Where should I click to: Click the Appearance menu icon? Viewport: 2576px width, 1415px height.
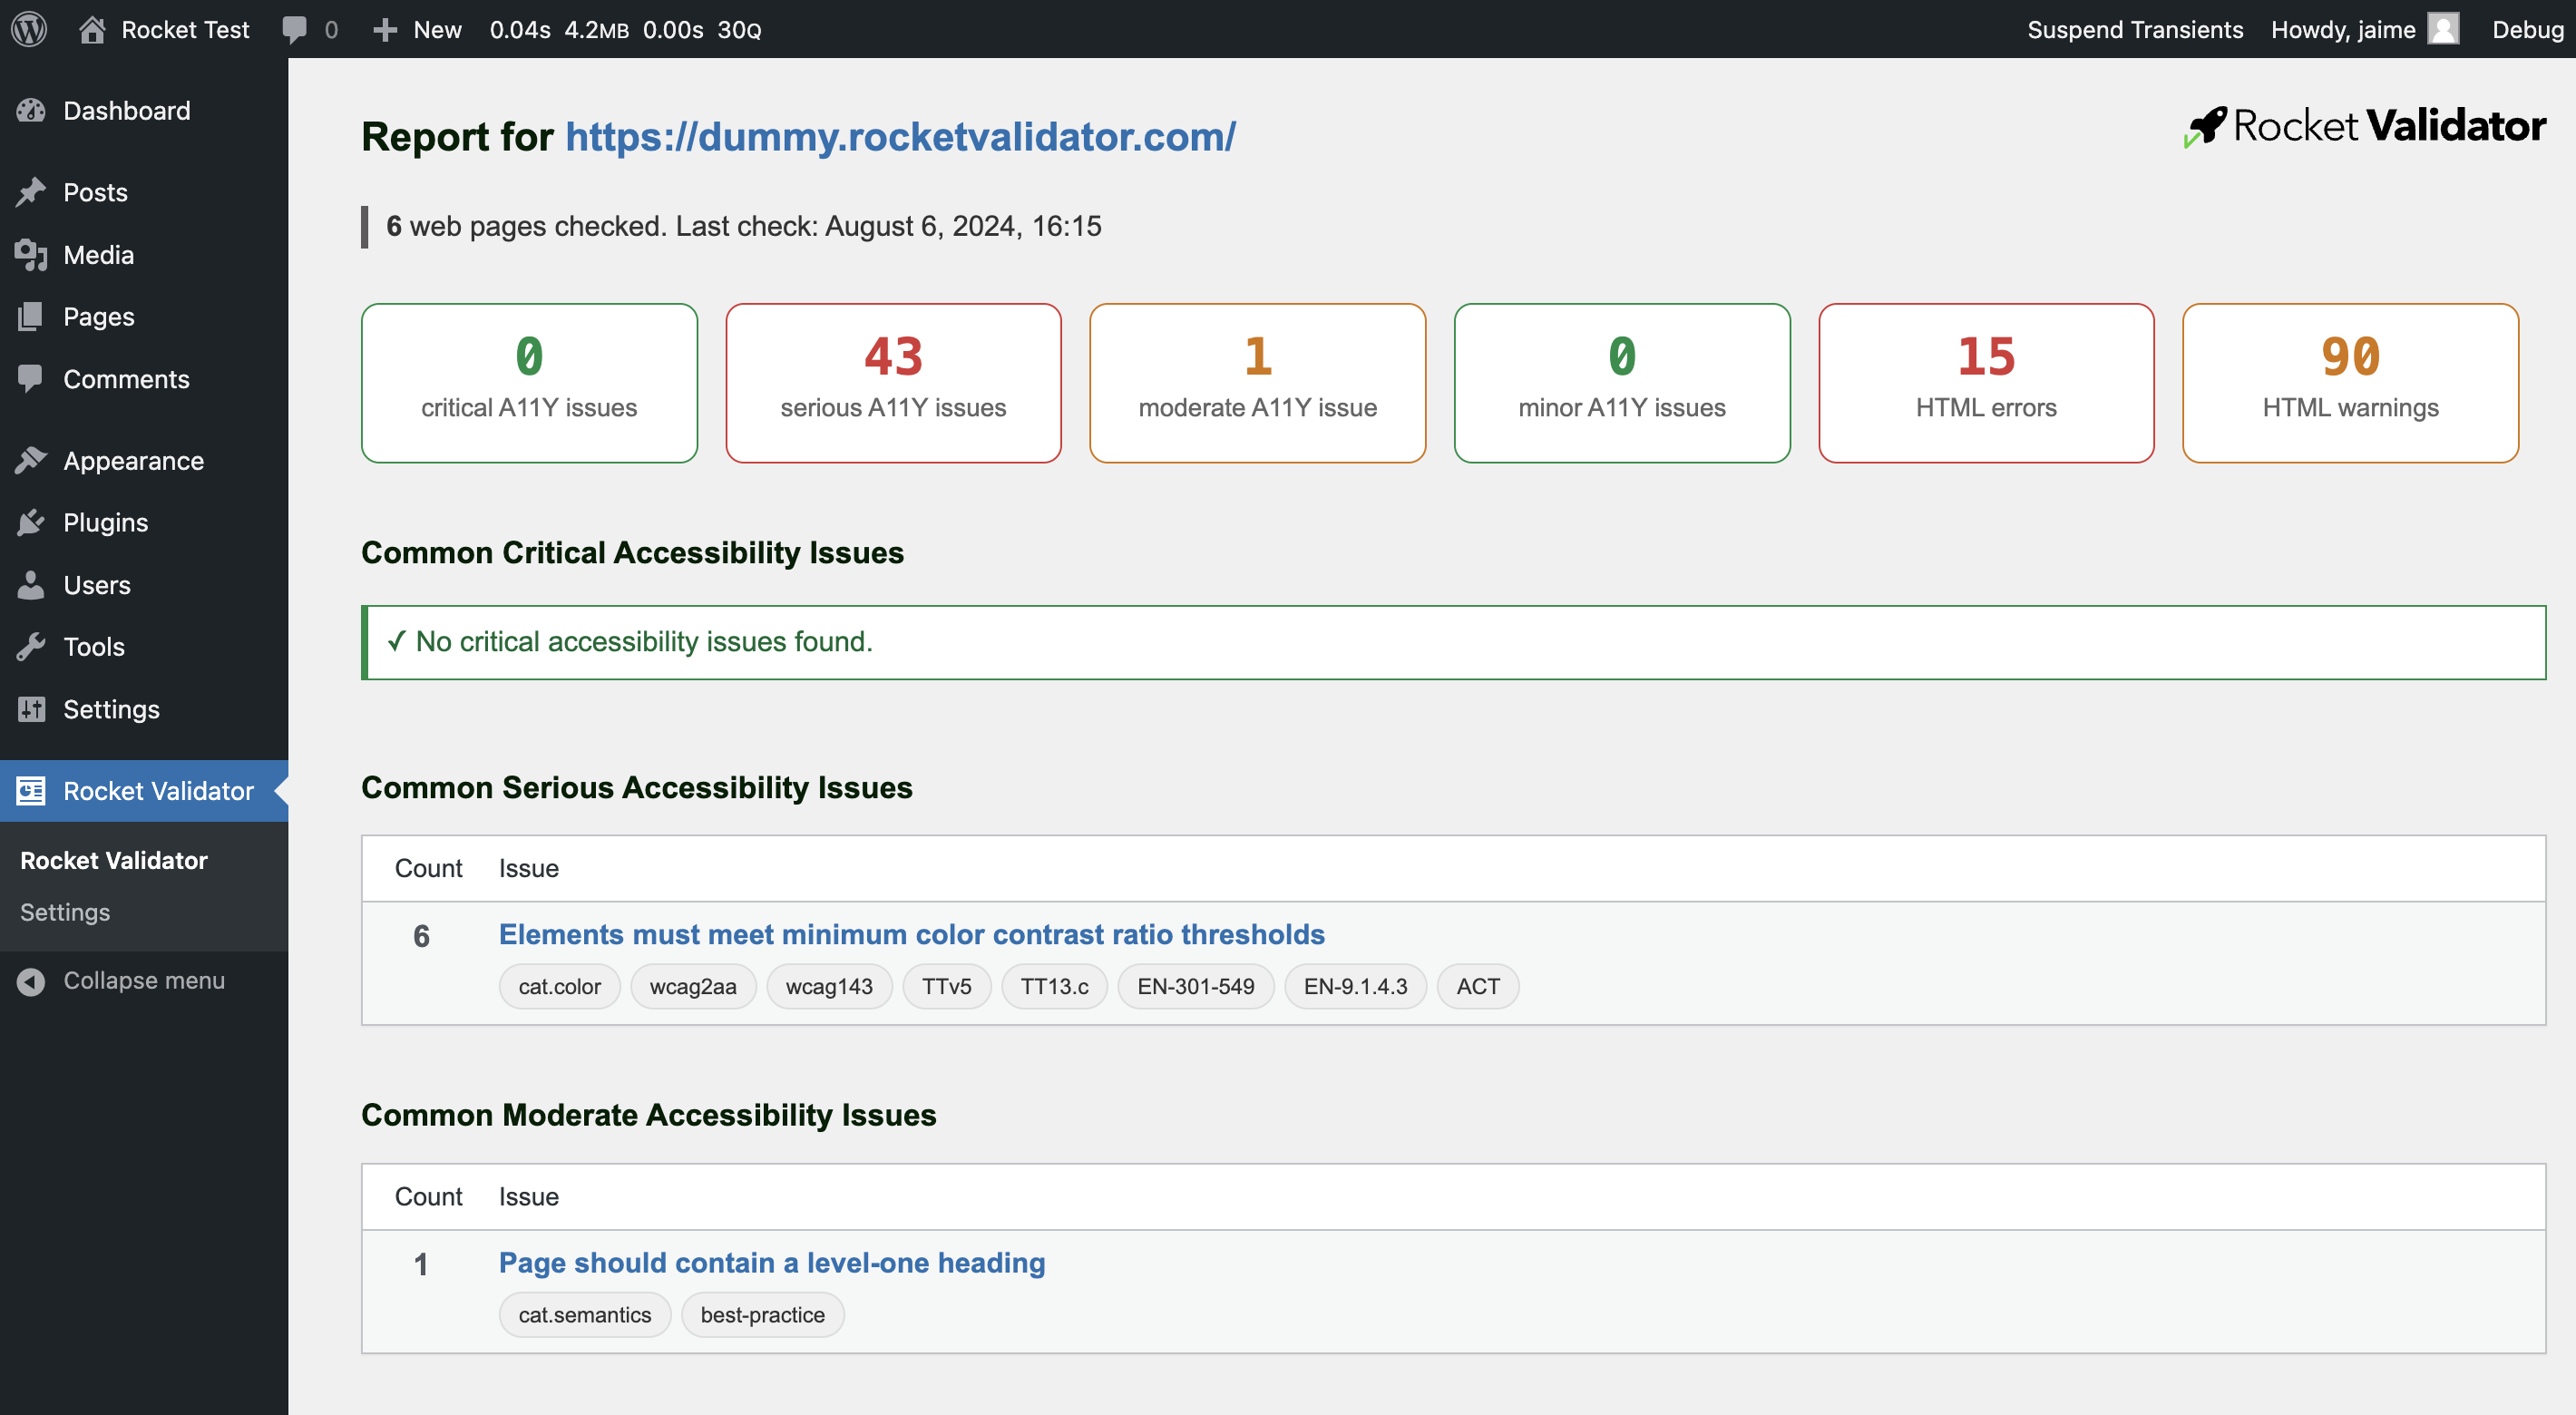coord(32,460)
